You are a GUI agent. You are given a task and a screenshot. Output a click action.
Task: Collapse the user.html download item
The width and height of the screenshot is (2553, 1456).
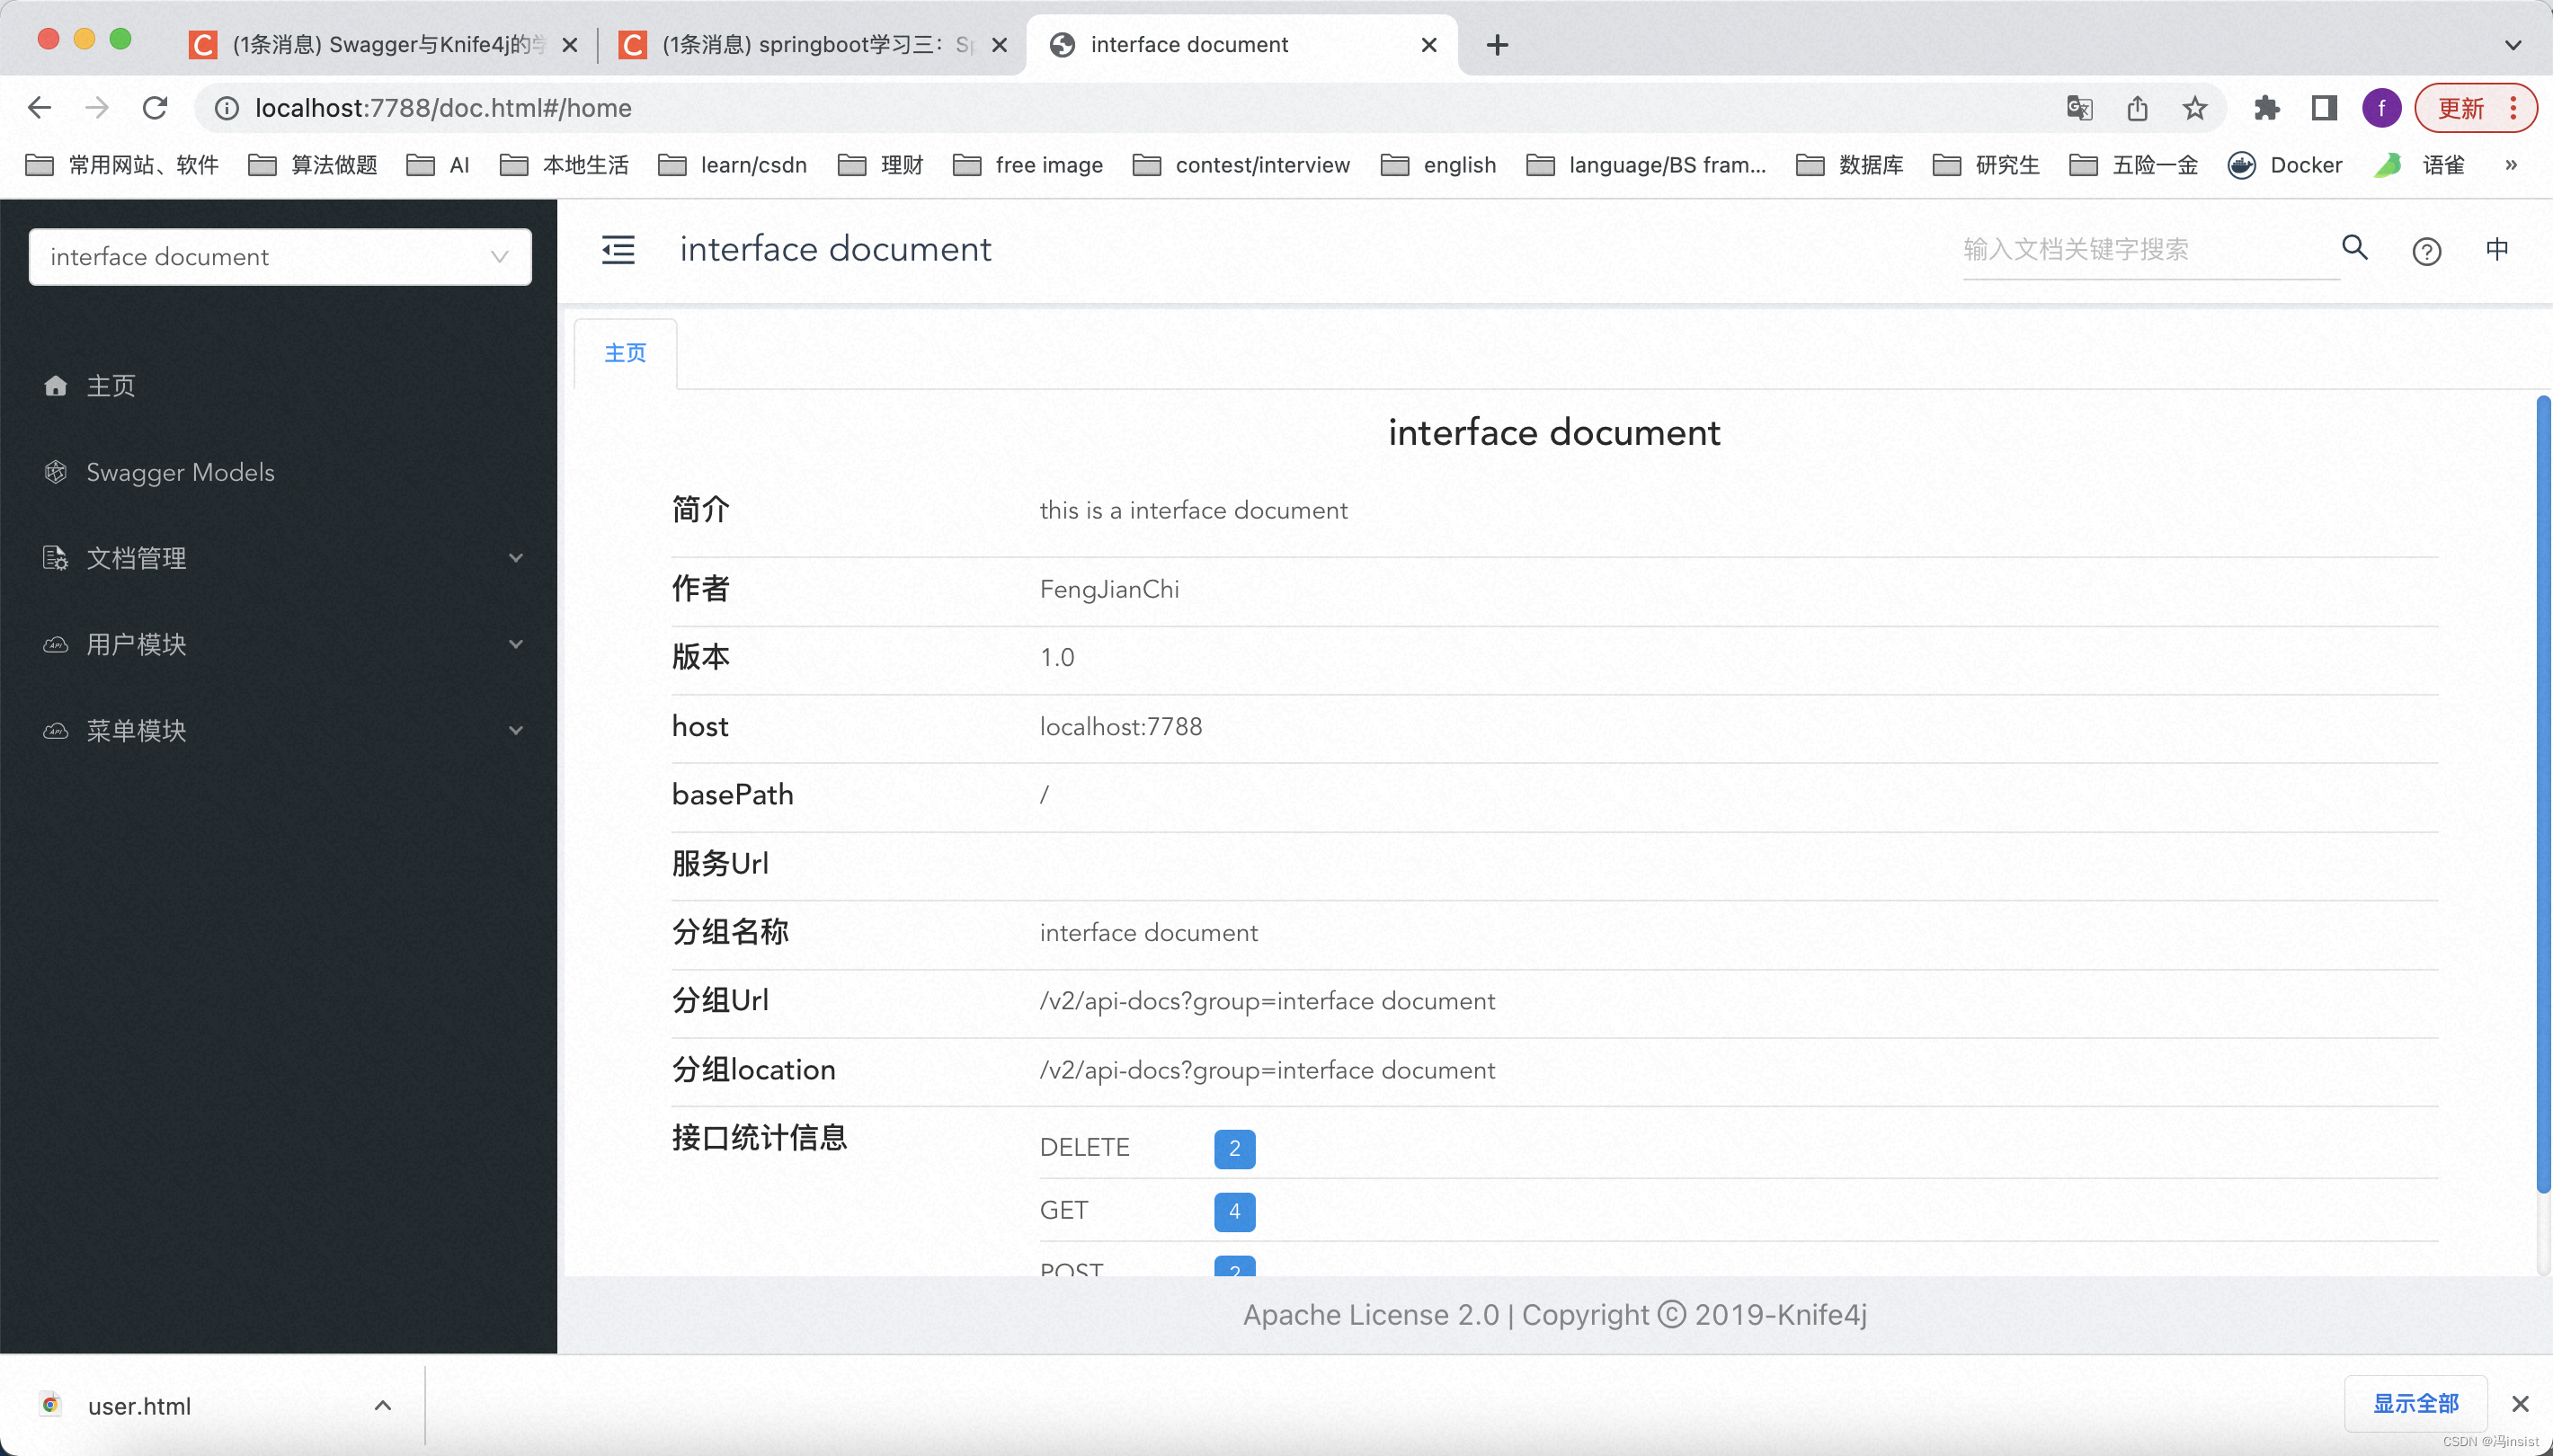pyautogui.click(x=382, y=1405)
